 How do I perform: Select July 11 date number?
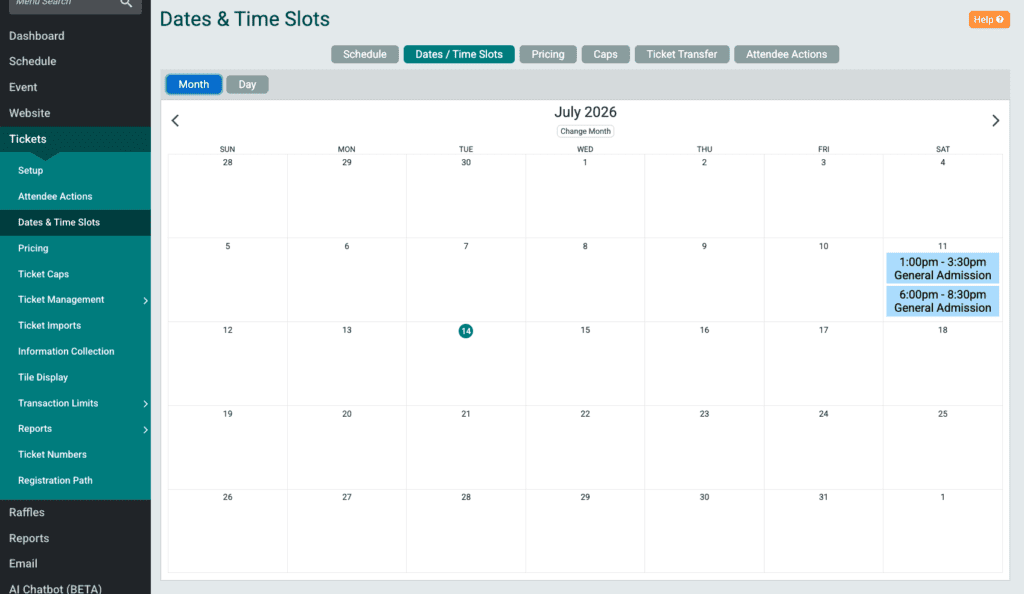[x=942, y=246]
